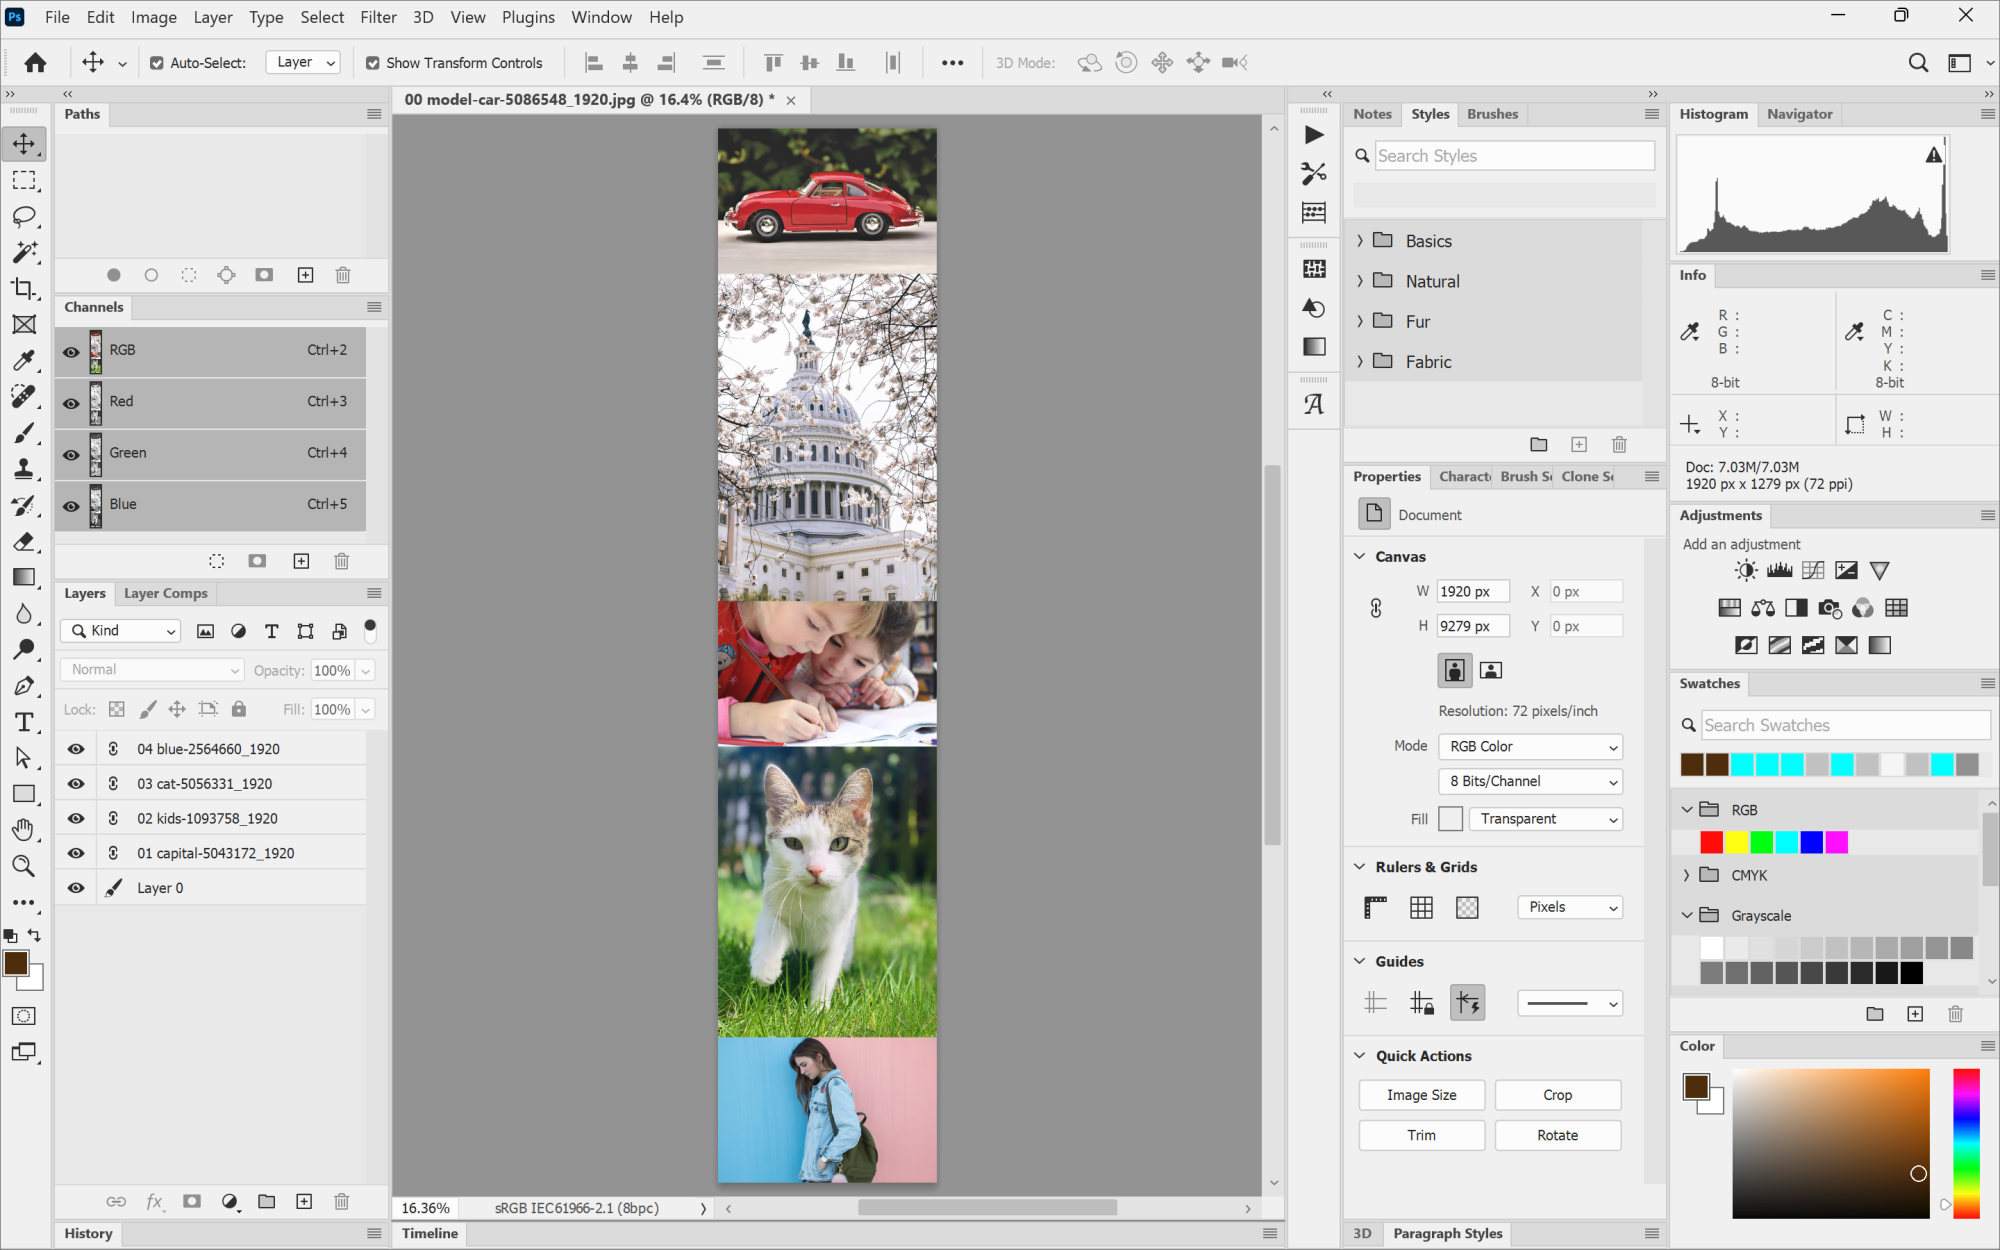Screen dimensions: 2000x1250
Task: Select the Eyedropper tool
Action: pyautogui.click(x=24, y=361)
